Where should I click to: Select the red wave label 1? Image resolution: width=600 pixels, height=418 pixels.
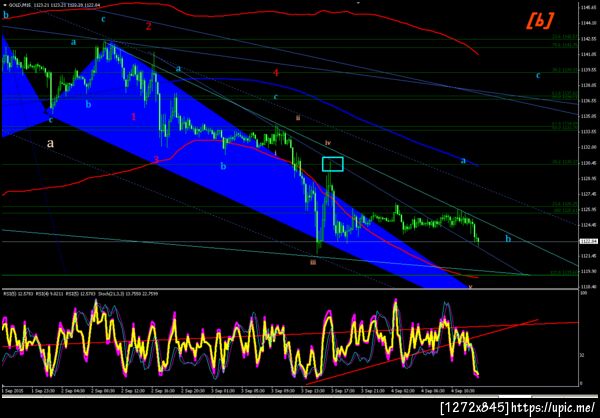point(134,116)
